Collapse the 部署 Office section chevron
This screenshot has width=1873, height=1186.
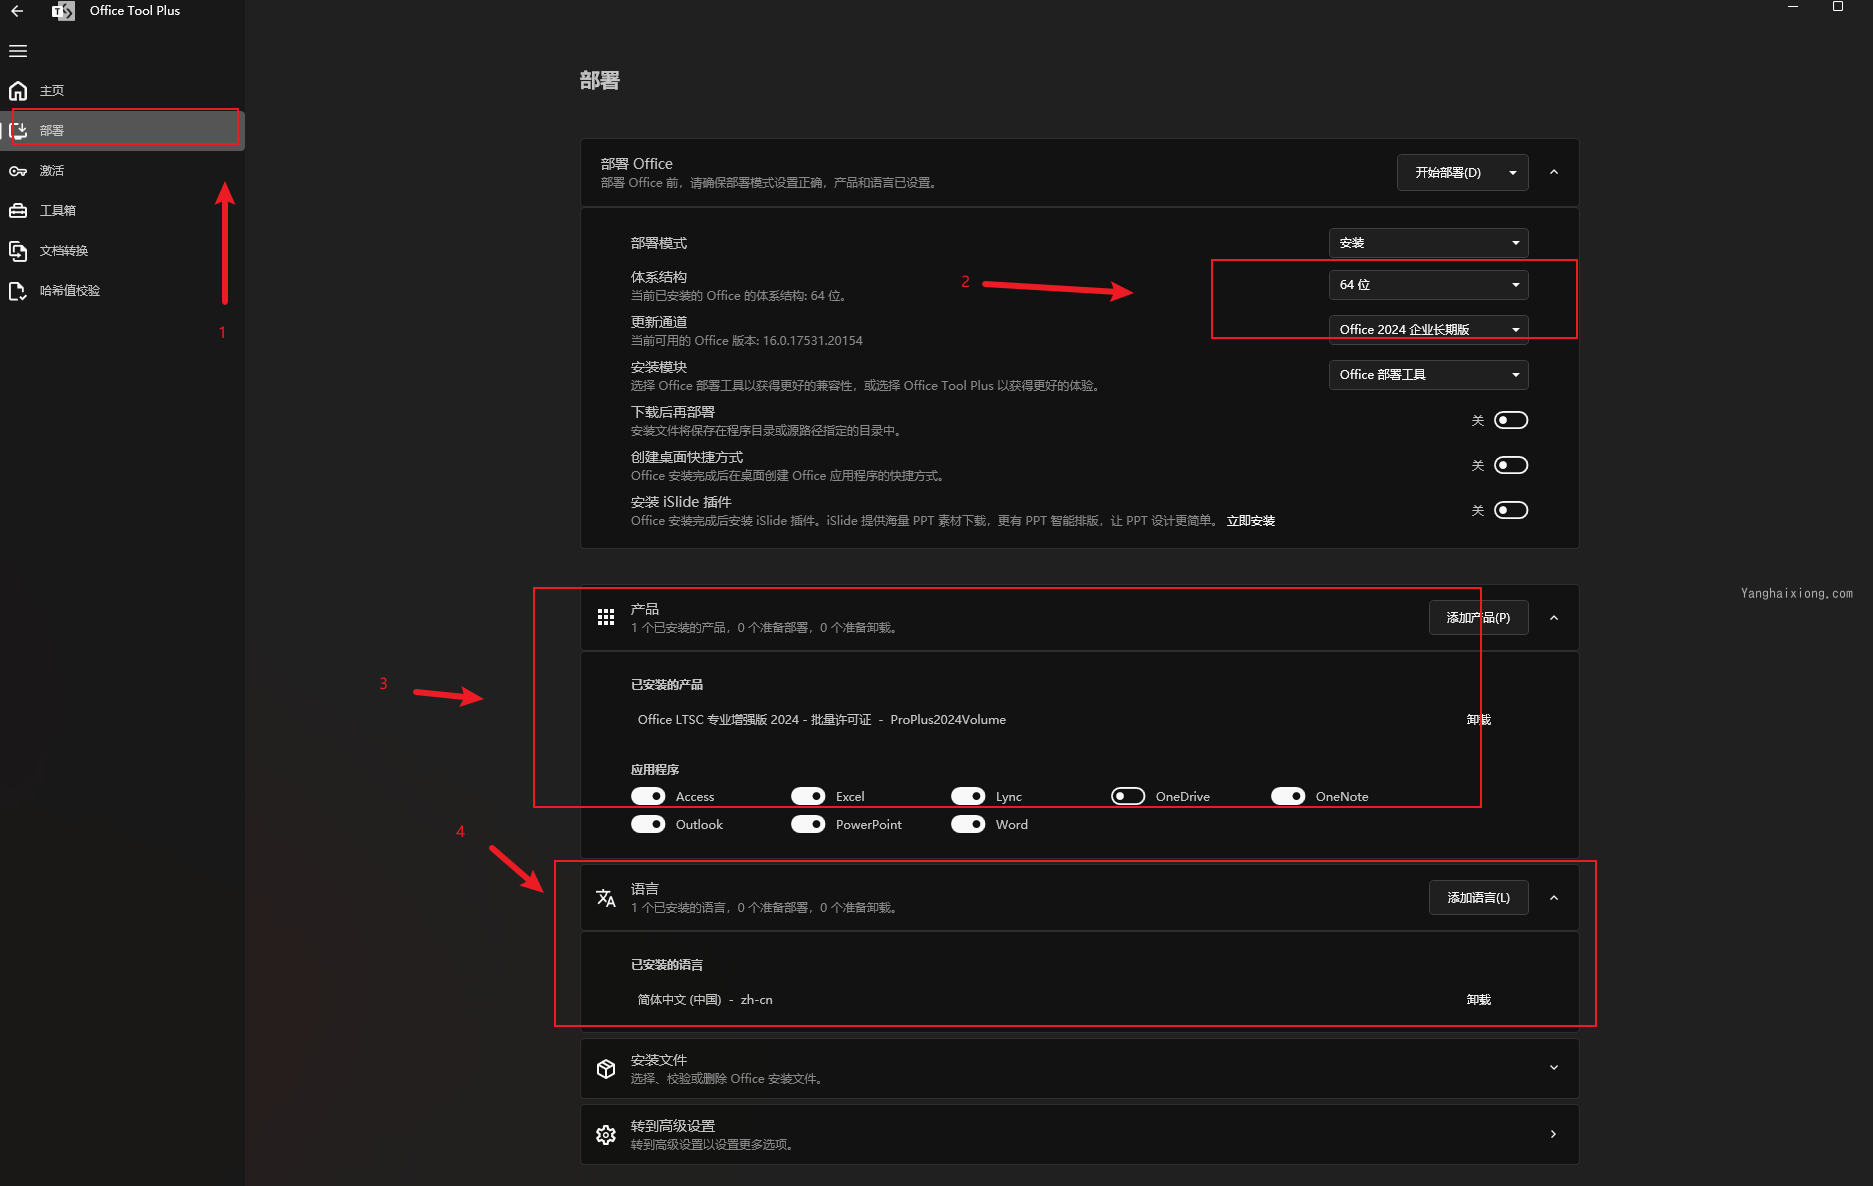click(1554, 172)
